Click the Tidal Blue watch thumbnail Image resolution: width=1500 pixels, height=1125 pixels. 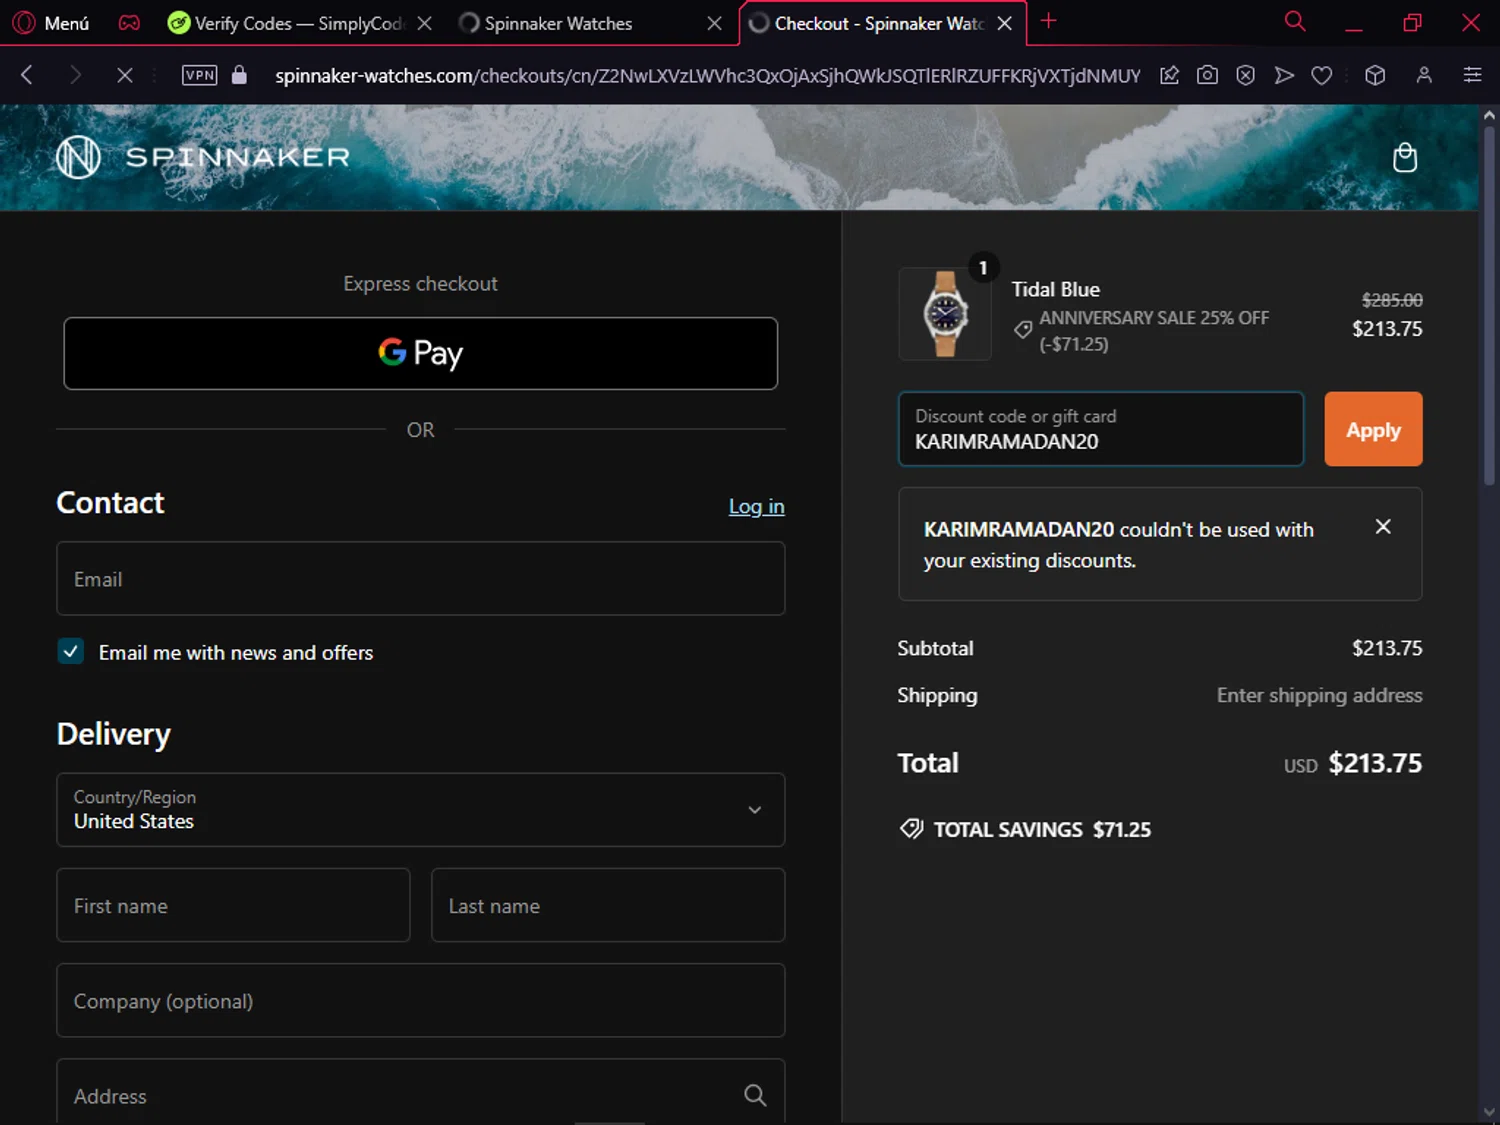[945, 314]
